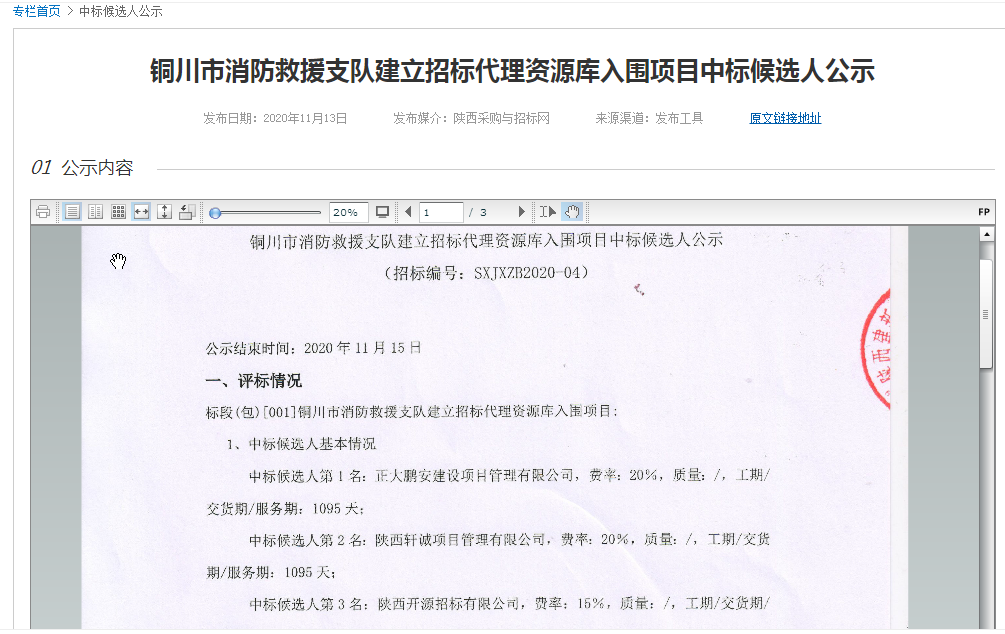This screenshot has width=1005, height=634.
Task: Select the hand pan tool
Action: pyautogui.click(x=571, y=212)
